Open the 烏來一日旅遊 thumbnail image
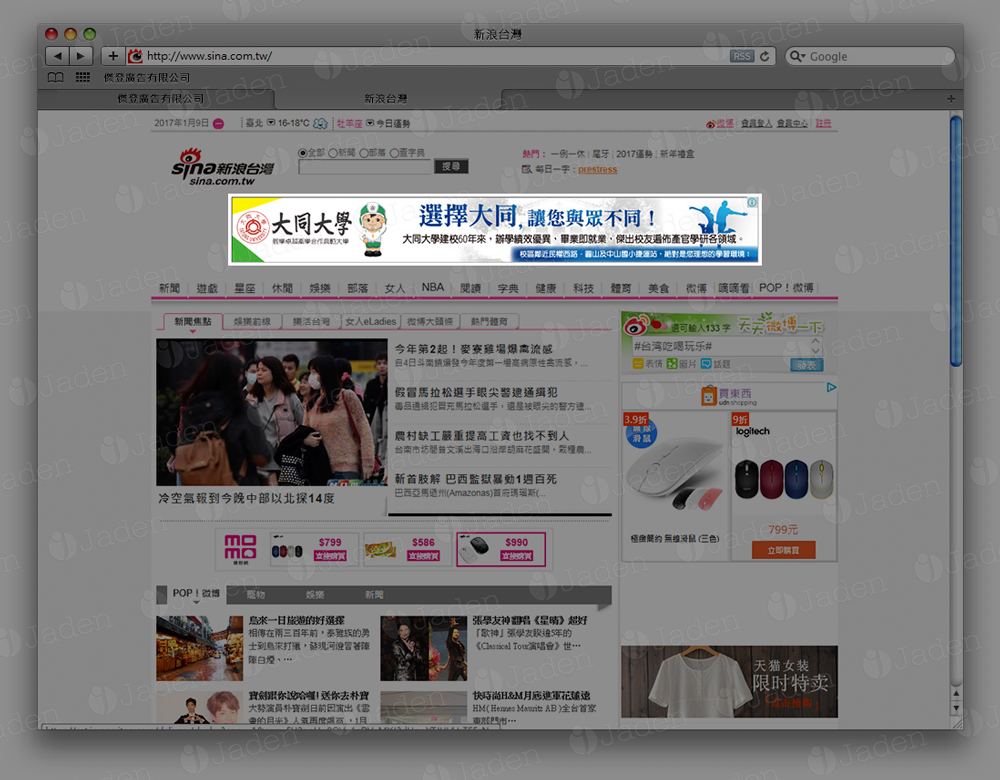1000x780 pixels. 200,648
